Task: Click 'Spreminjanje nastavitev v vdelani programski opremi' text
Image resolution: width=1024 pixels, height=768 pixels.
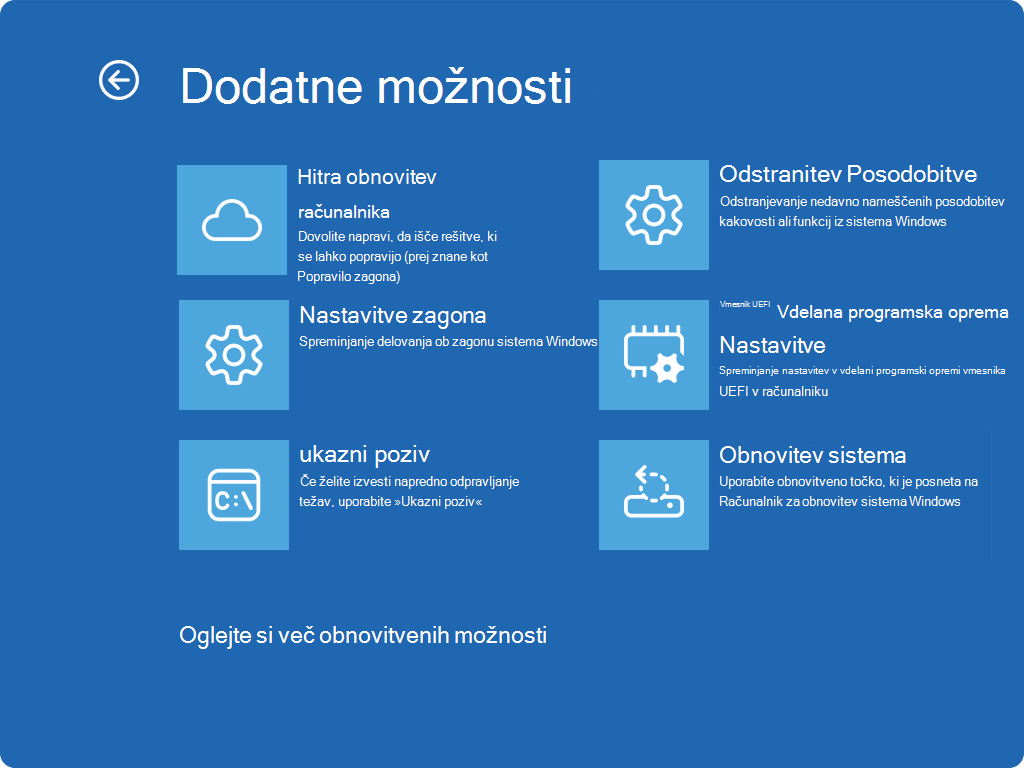Action: [x=862, y=381]
